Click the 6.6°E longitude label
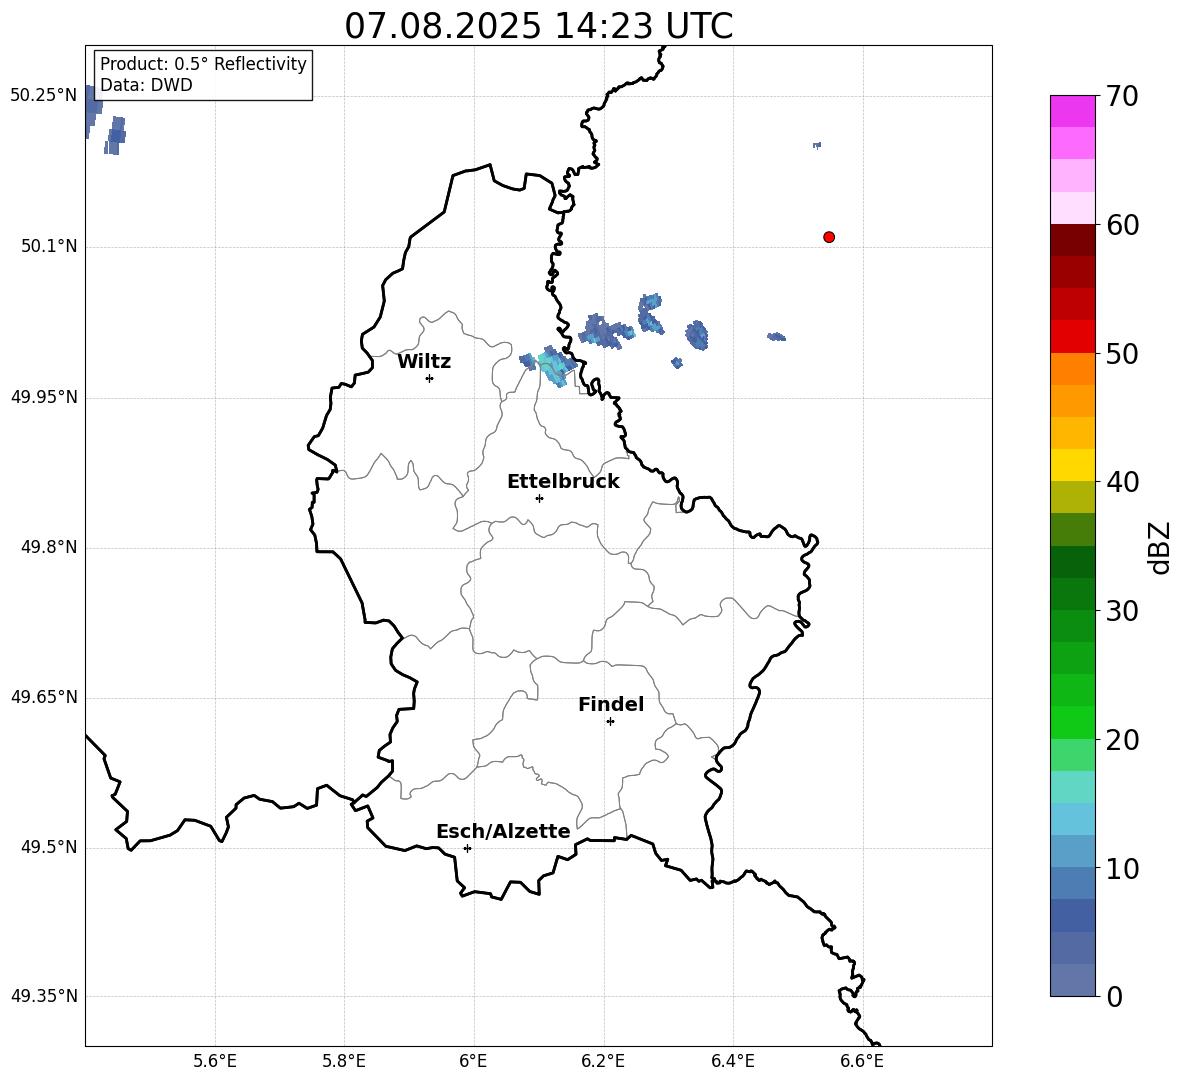 862,1061
